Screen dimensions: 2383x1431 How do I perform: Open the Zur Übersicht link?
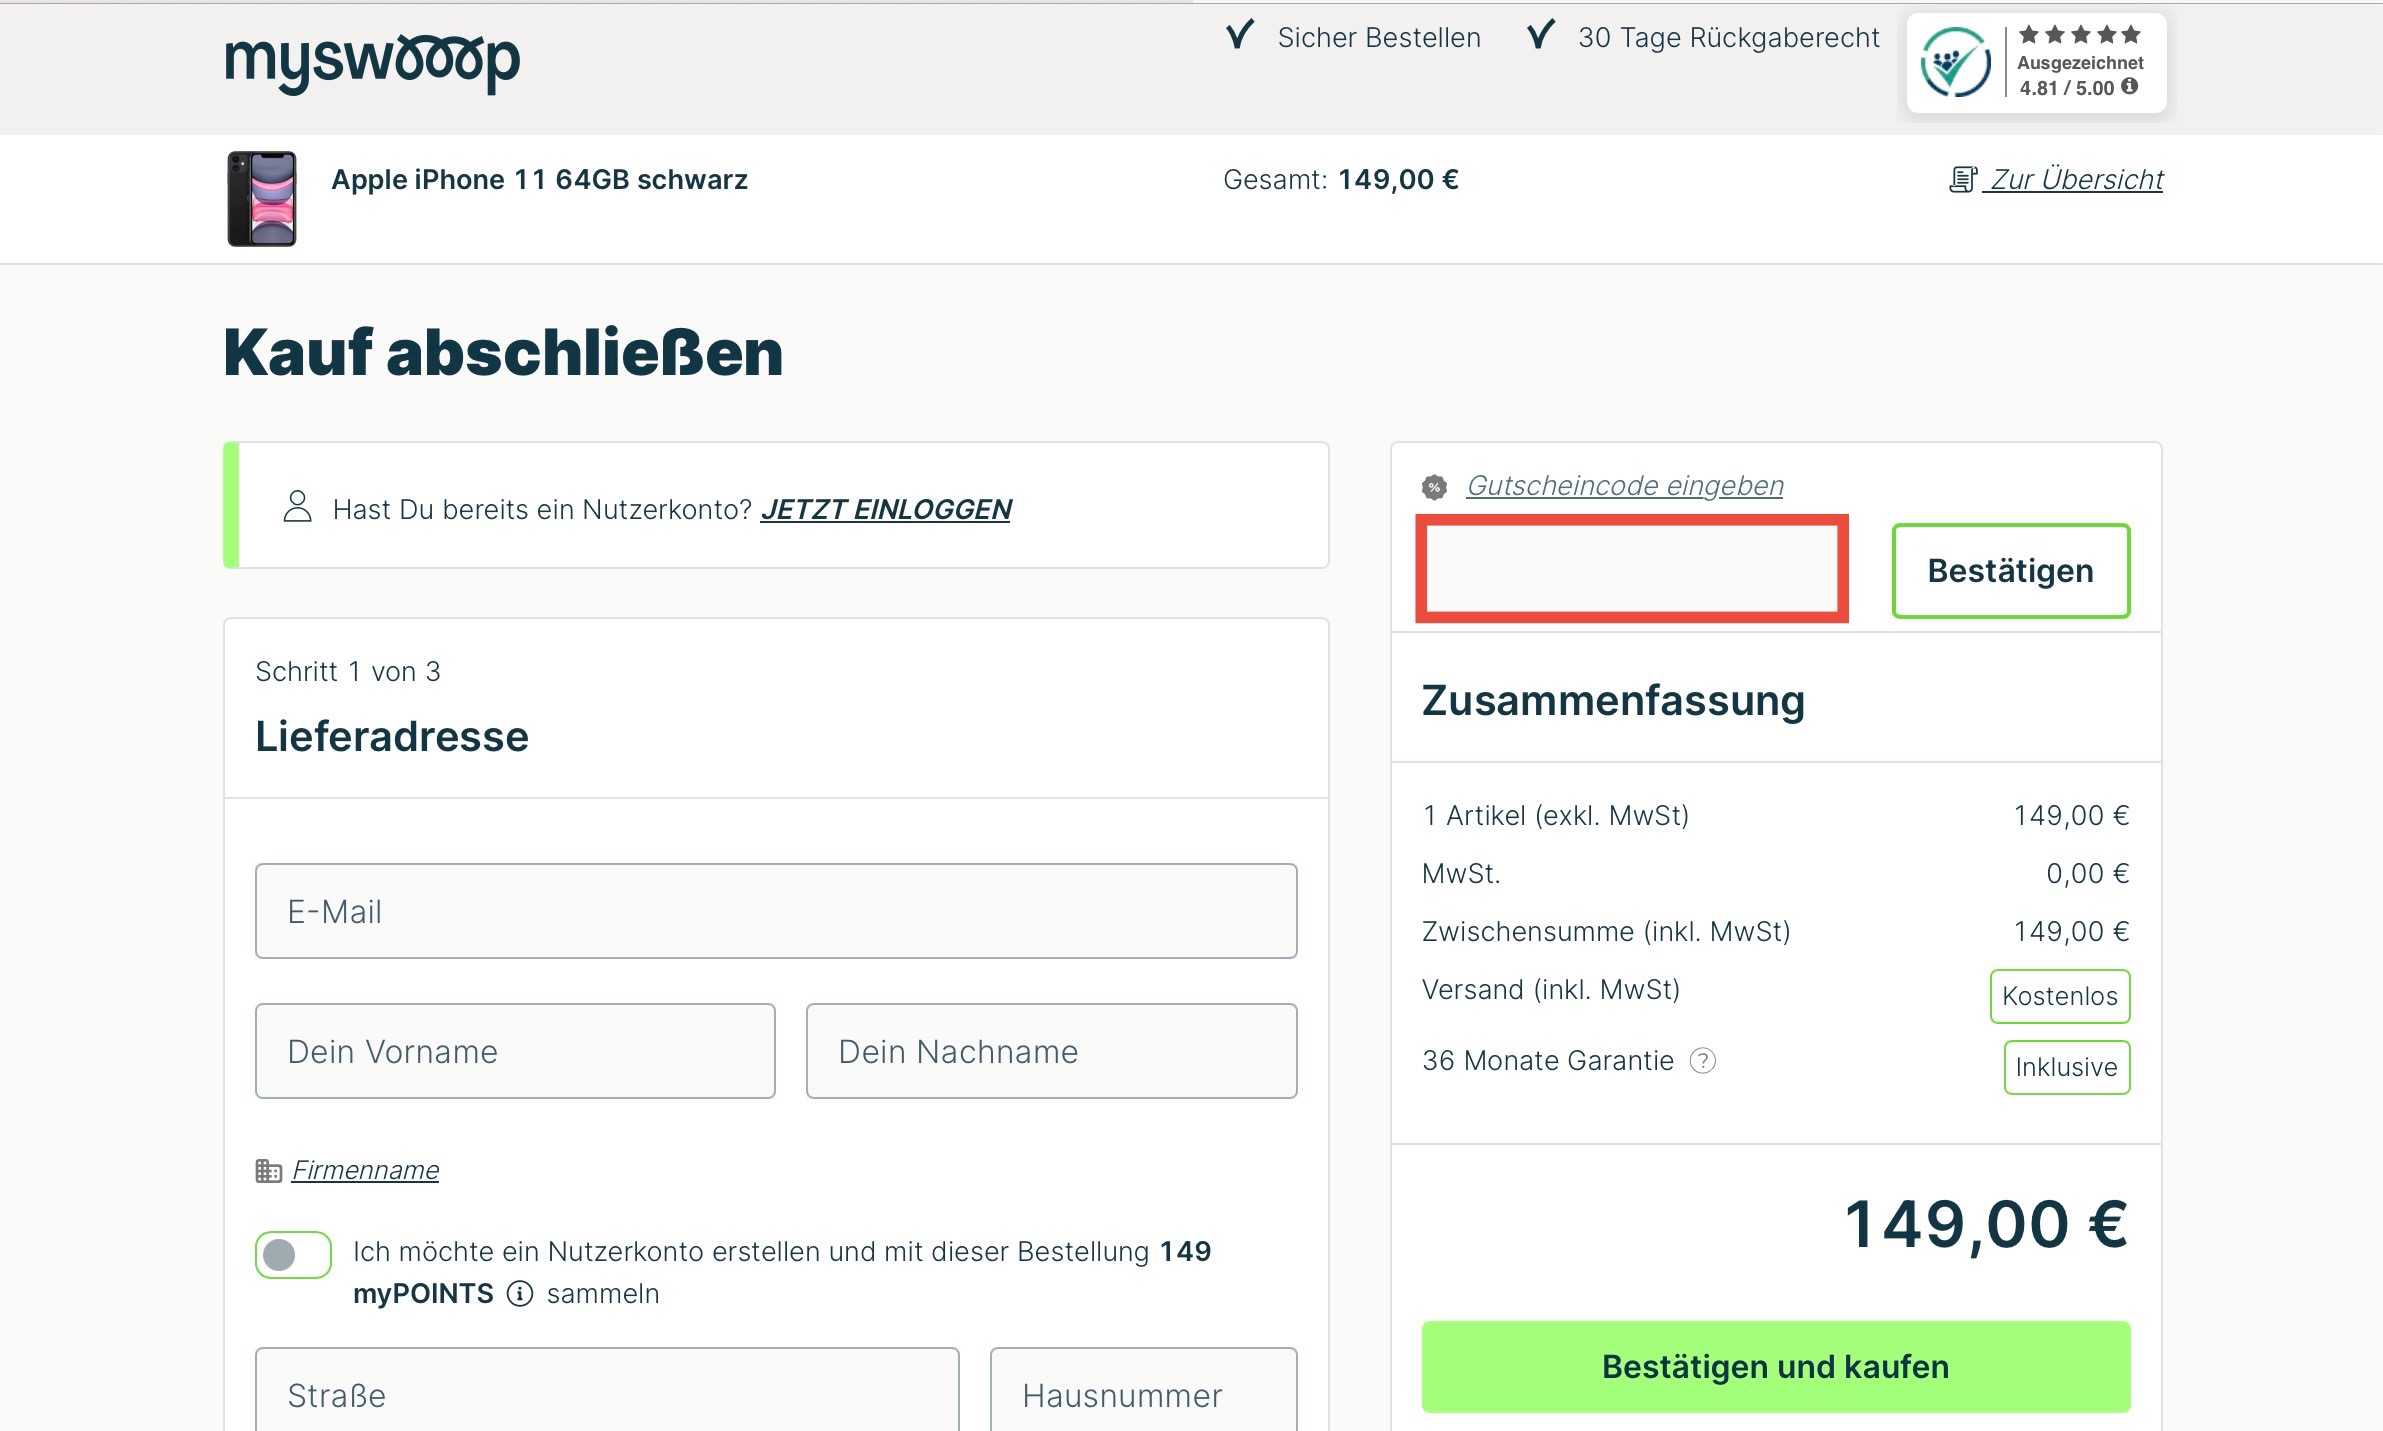pos(2075,180)
